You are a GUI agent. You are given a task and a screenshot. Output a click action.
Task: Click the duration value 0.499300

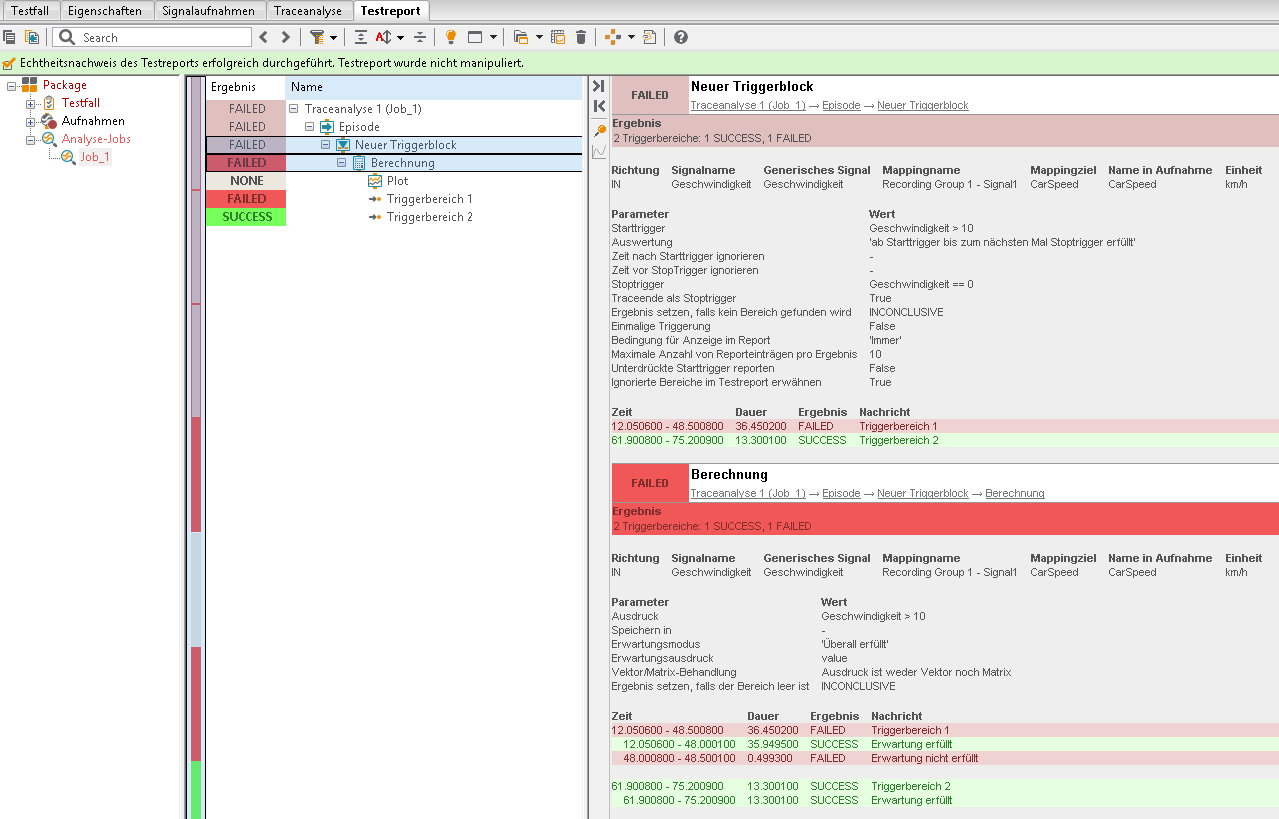pos(770,758)
